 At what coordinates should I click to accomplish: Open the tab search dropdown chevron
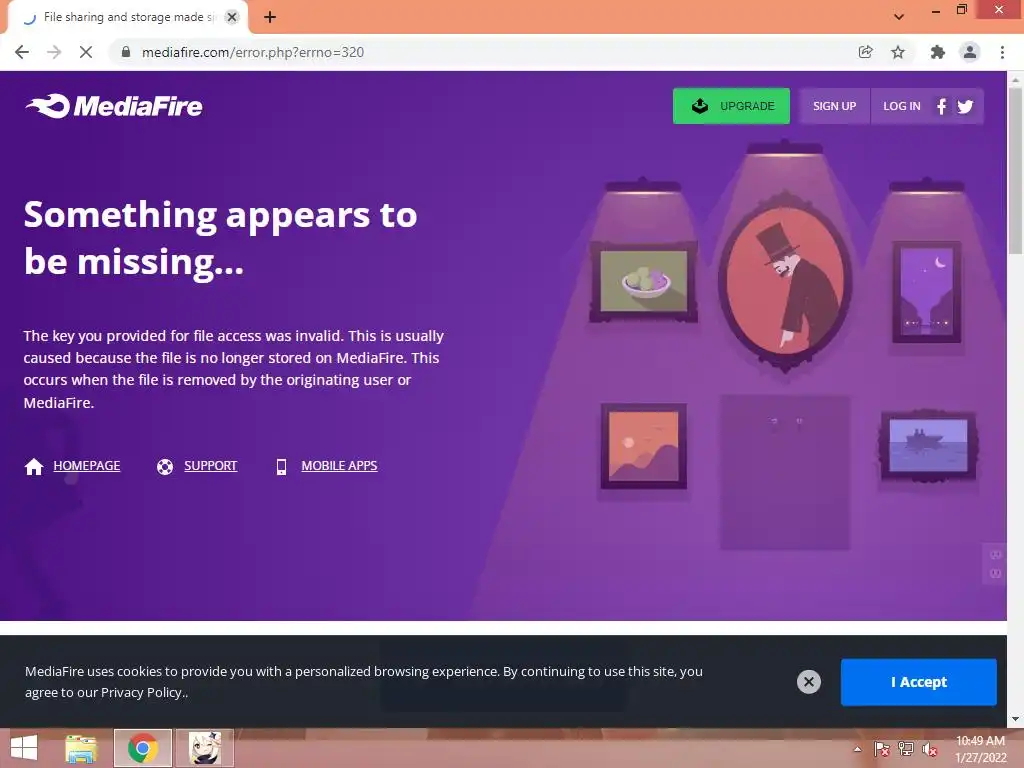point(899,17)
